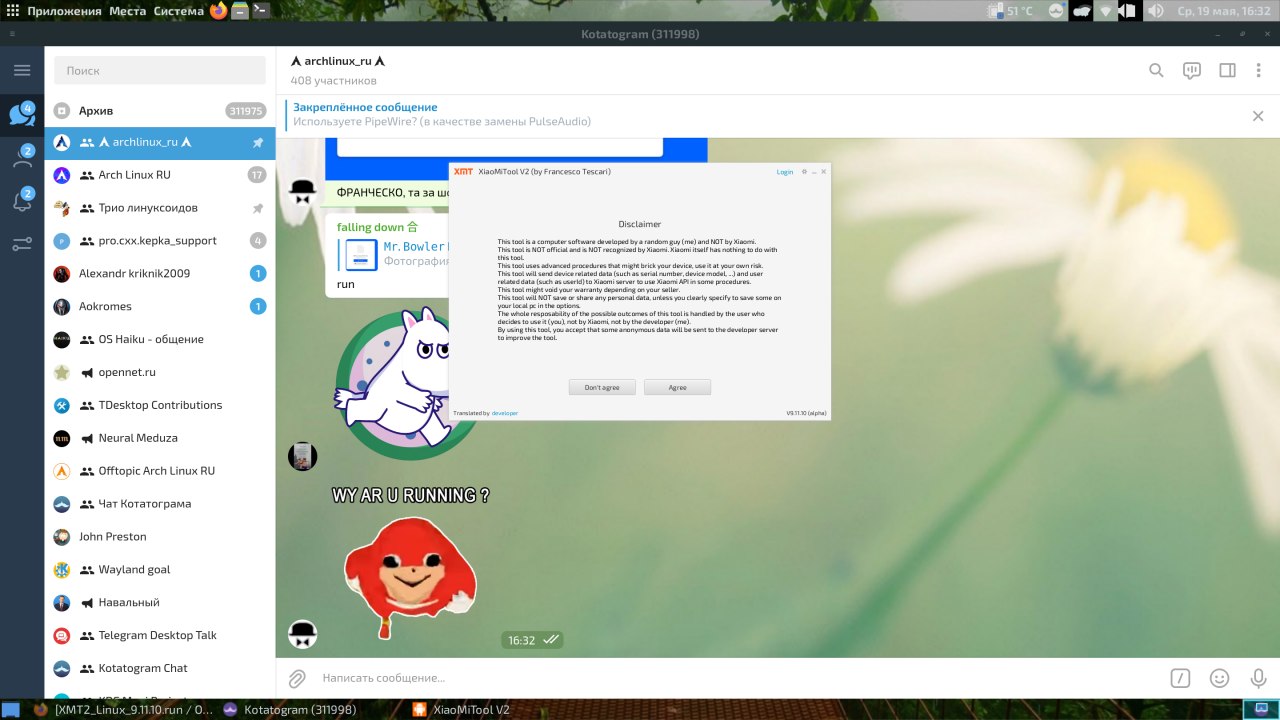The width and height of the screenshot is (1280, 720).
Task: Open XiaoMiTool settings gear icon
Action: coord(804,172)
